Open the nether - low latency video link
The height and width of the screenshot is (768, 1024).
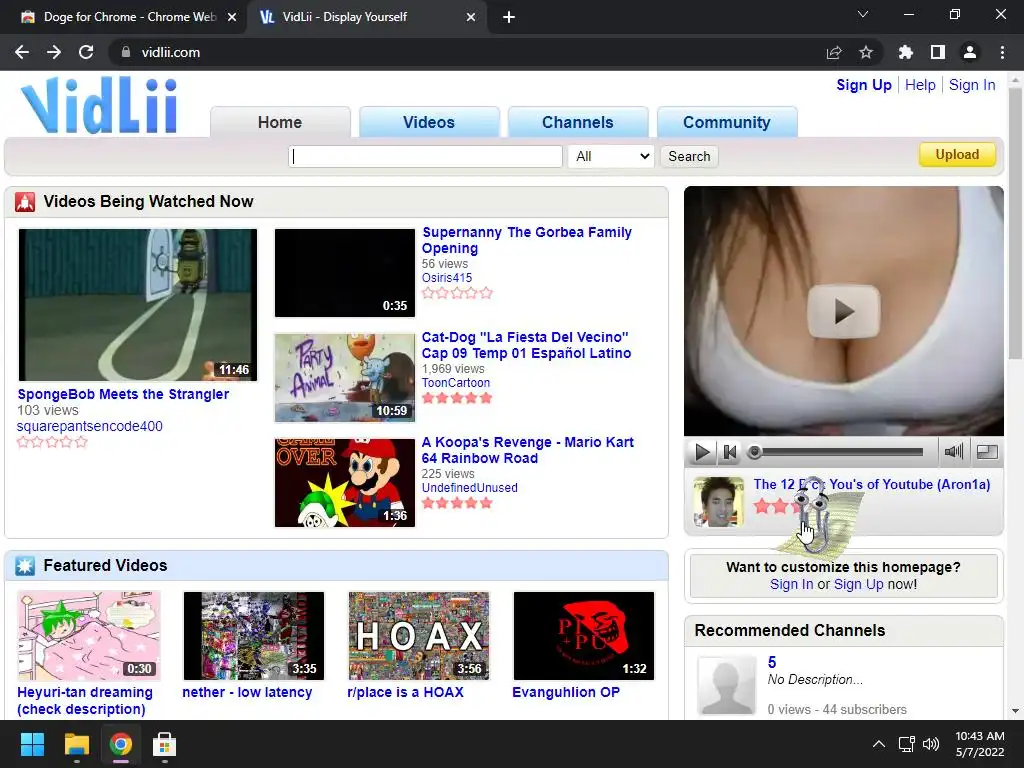[x=247, y=692]
